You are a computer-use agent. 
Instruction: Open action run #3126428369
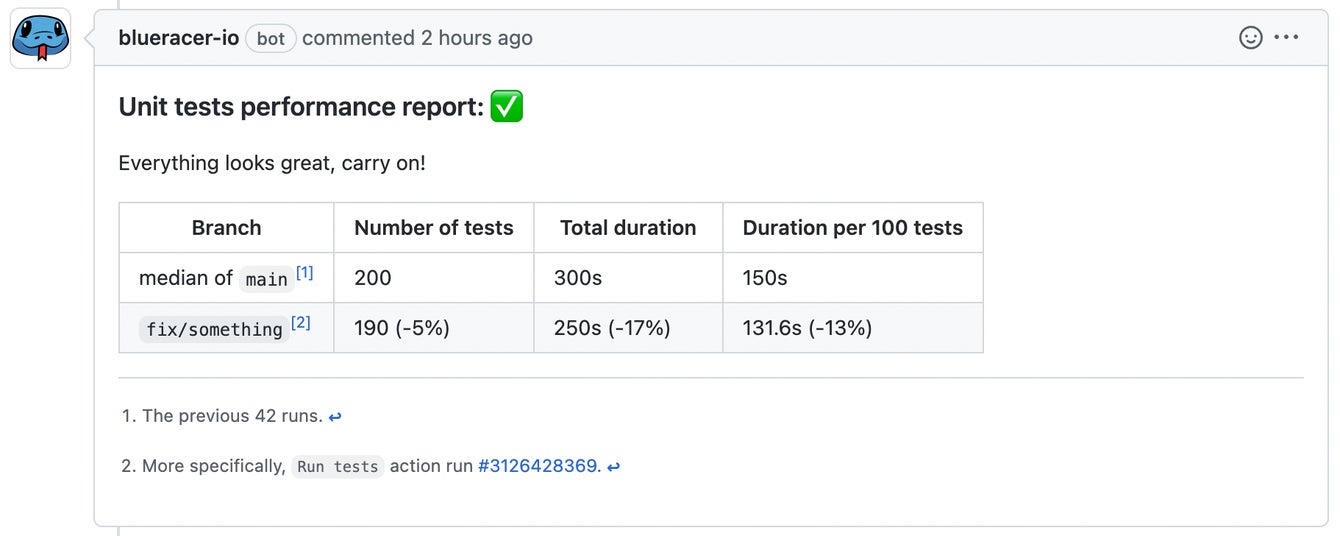tap(537, 466)
